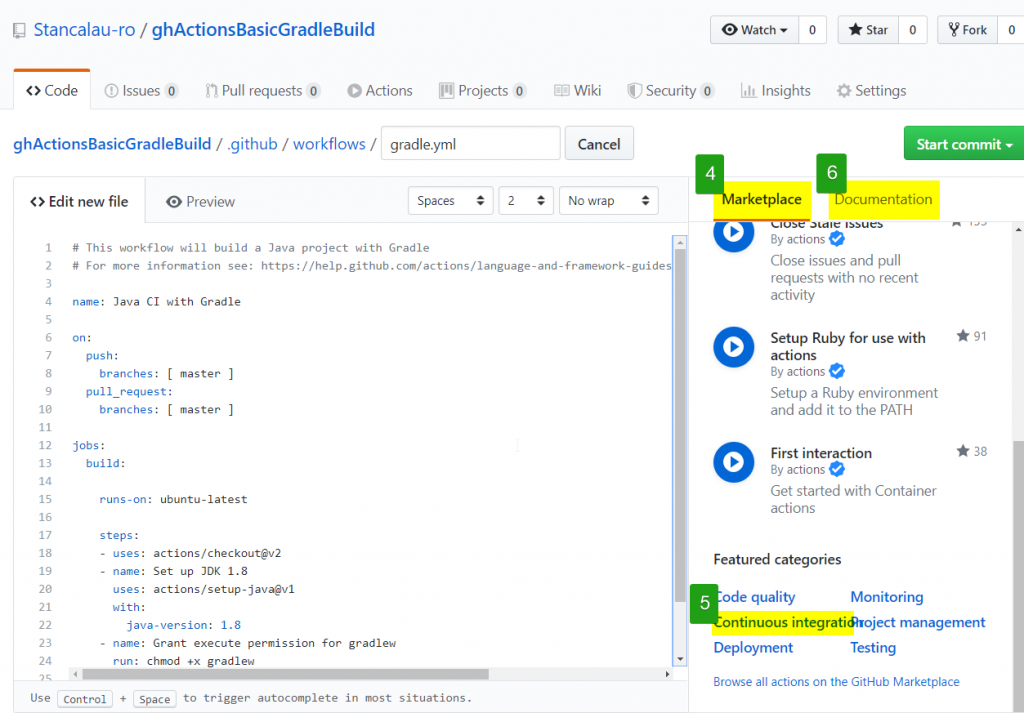Click the Close Stale Issues play icon
This screenshot has height=713, width=1024.
pos(733,232)
